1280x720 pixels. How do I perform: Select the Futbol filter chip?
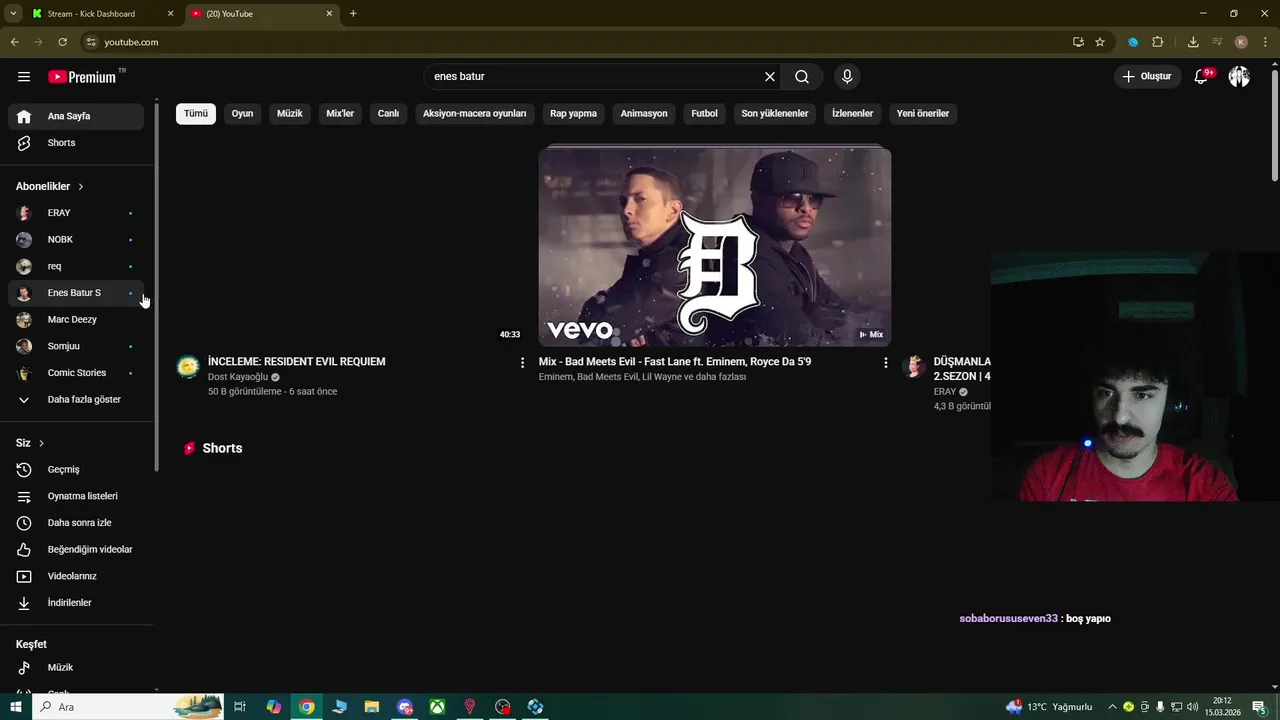(705, 114)
